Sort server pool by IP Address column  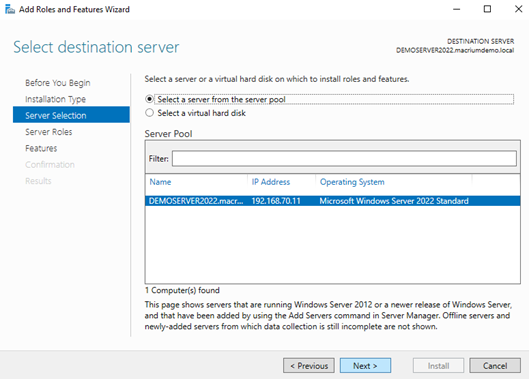coord(271,182)
